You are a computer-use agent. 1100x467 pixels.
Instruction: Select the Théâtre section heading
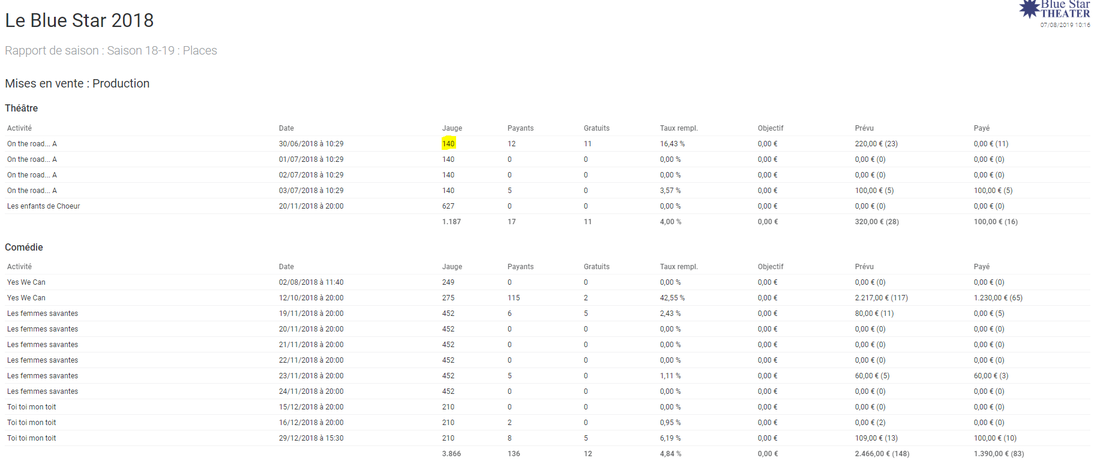pos(21,108)
